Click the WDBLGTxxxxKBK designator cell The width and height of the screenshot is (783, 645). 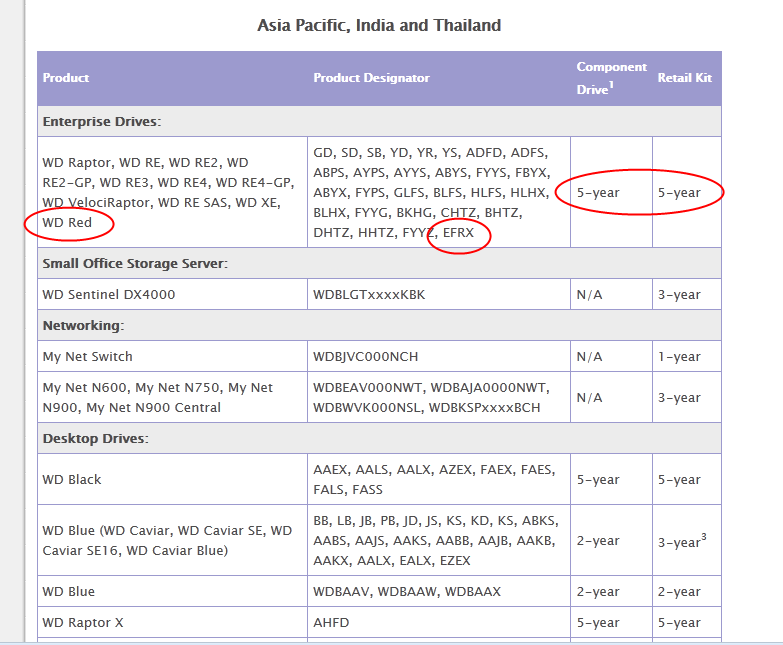(439, 294)
